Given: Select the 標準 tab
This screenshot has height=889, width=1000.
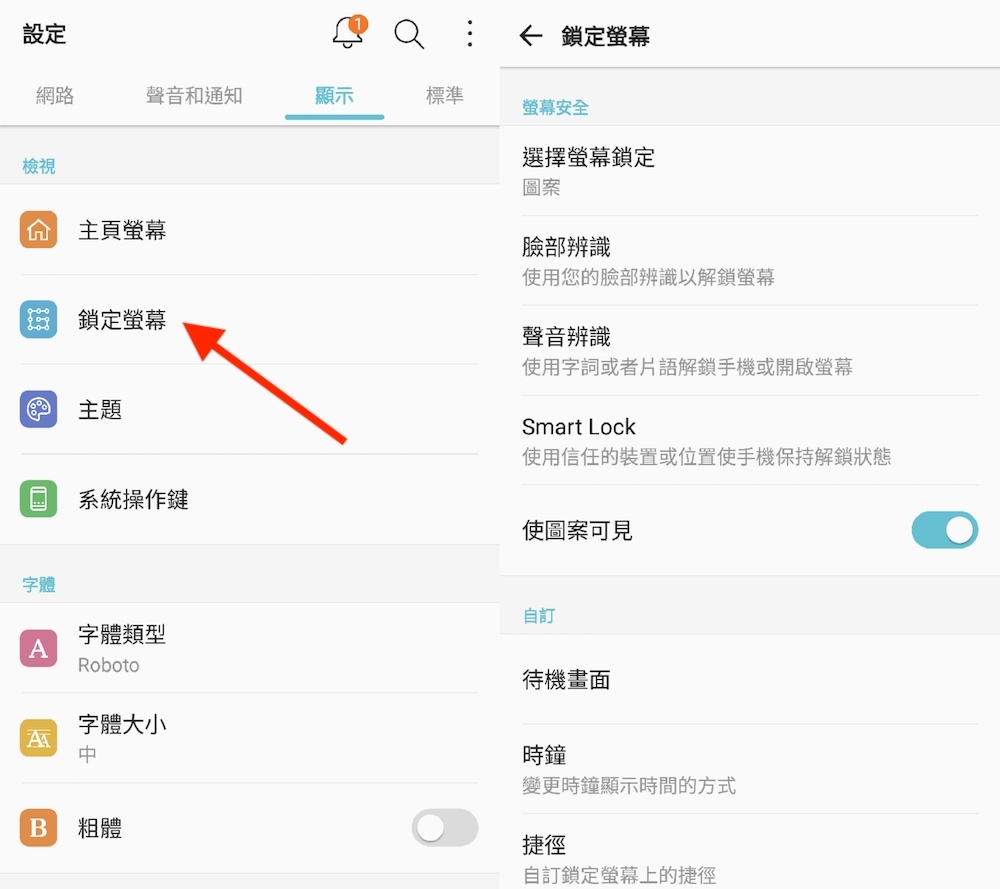Looking at the screenshot, I should coord(445,96).
